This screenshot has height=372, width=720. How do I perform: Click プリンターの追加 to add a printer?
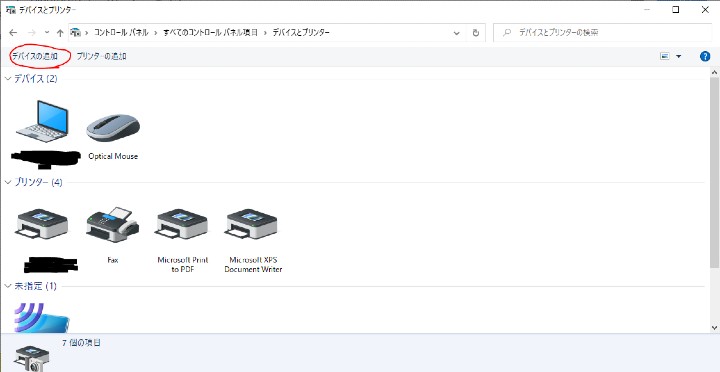[101, 56]
